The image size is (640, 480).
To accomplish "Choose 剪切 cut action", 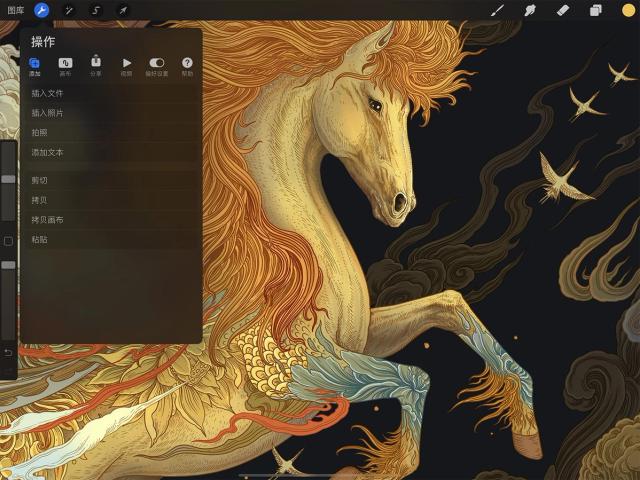I will click(111, 180).
